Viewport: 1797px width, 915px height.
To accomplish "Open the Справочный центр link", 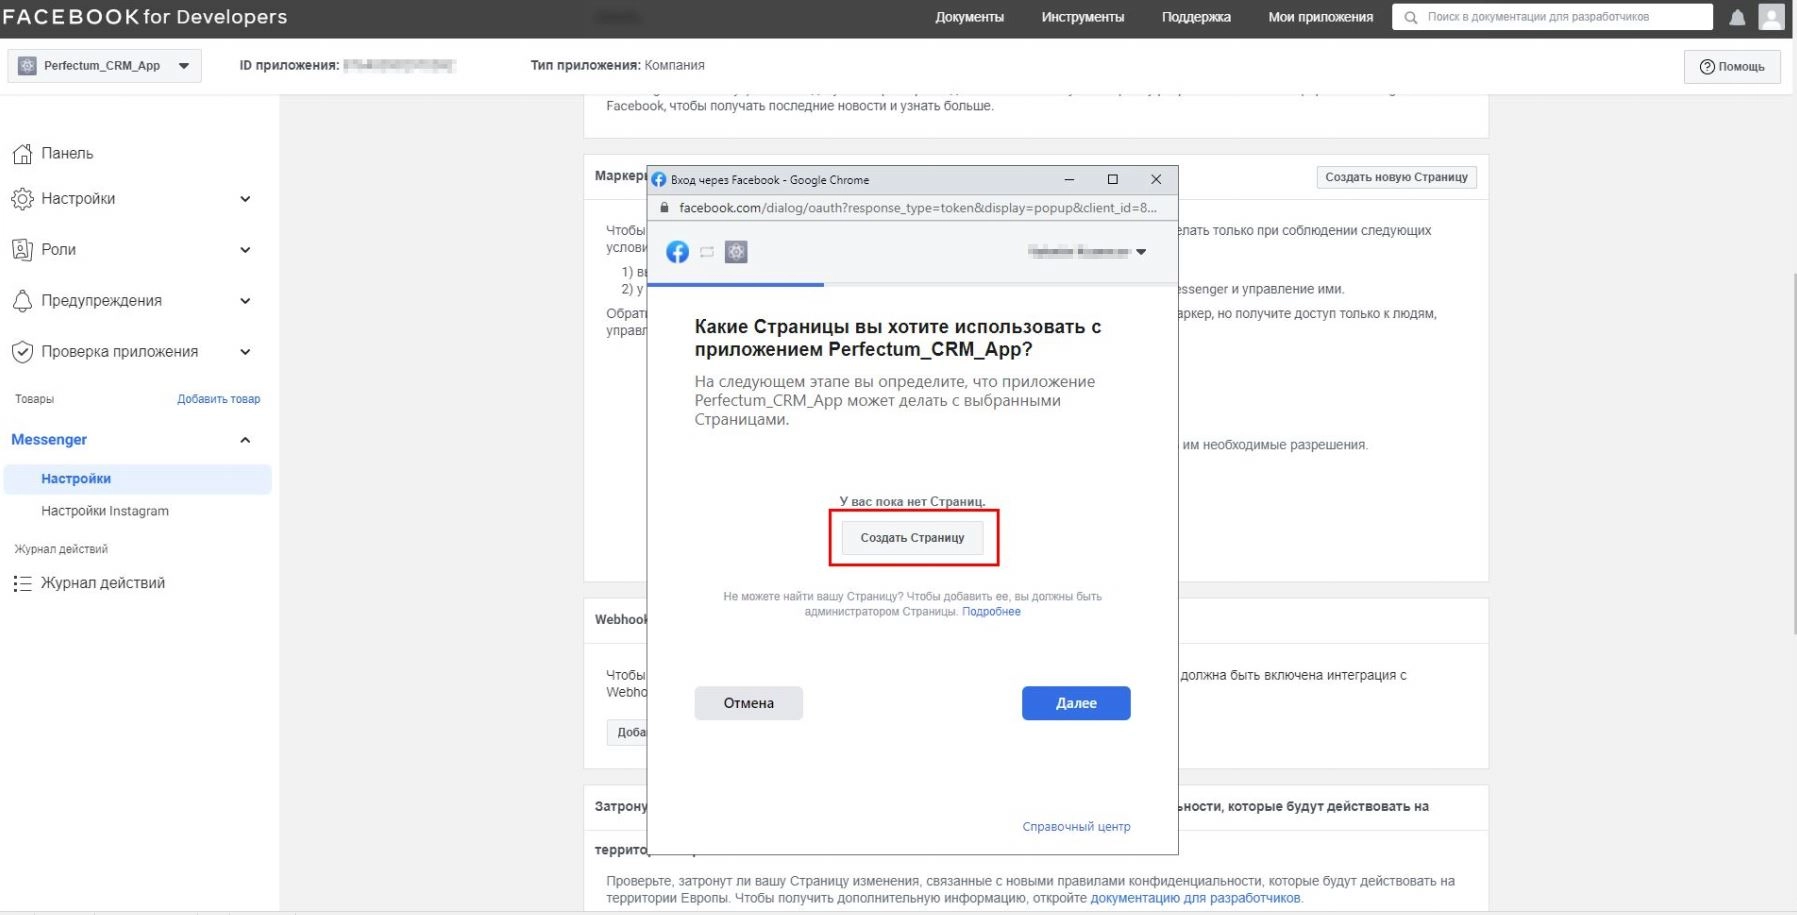I will 1076,827.
